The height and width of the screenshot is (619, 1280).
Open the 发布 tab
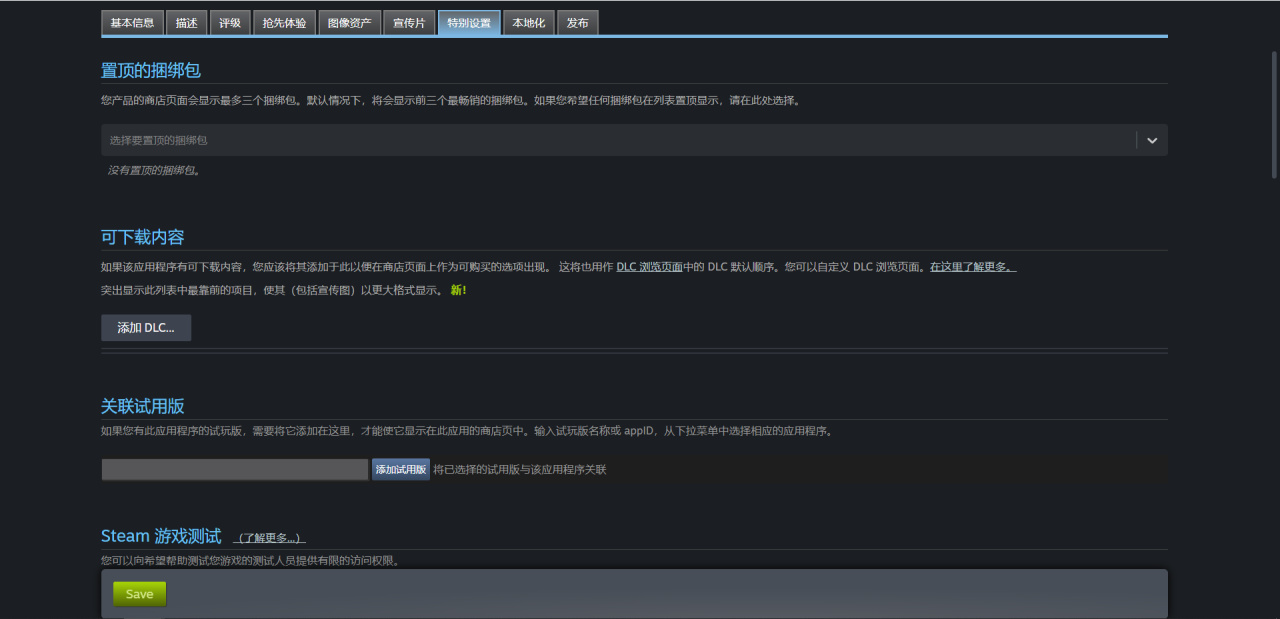(578, 23)
